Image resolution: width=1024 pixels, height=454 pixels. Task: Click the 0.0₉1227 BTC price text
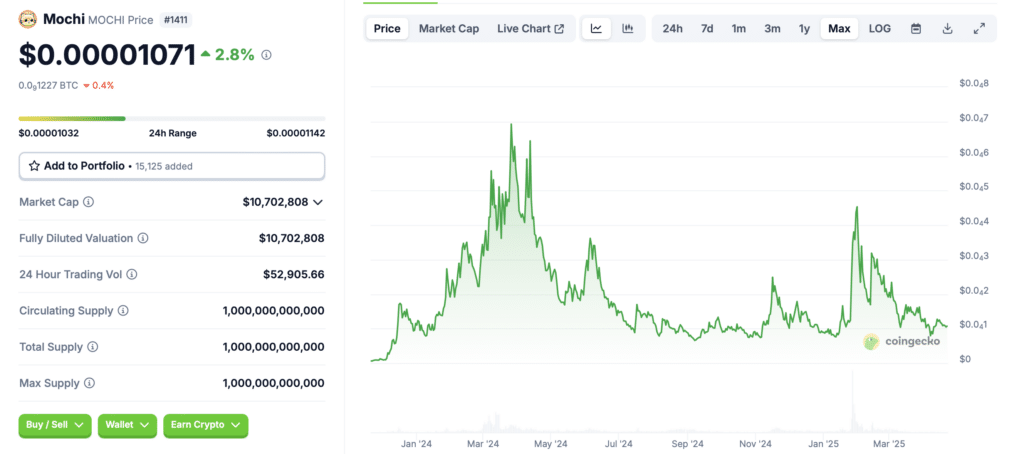tap(48, 86)
